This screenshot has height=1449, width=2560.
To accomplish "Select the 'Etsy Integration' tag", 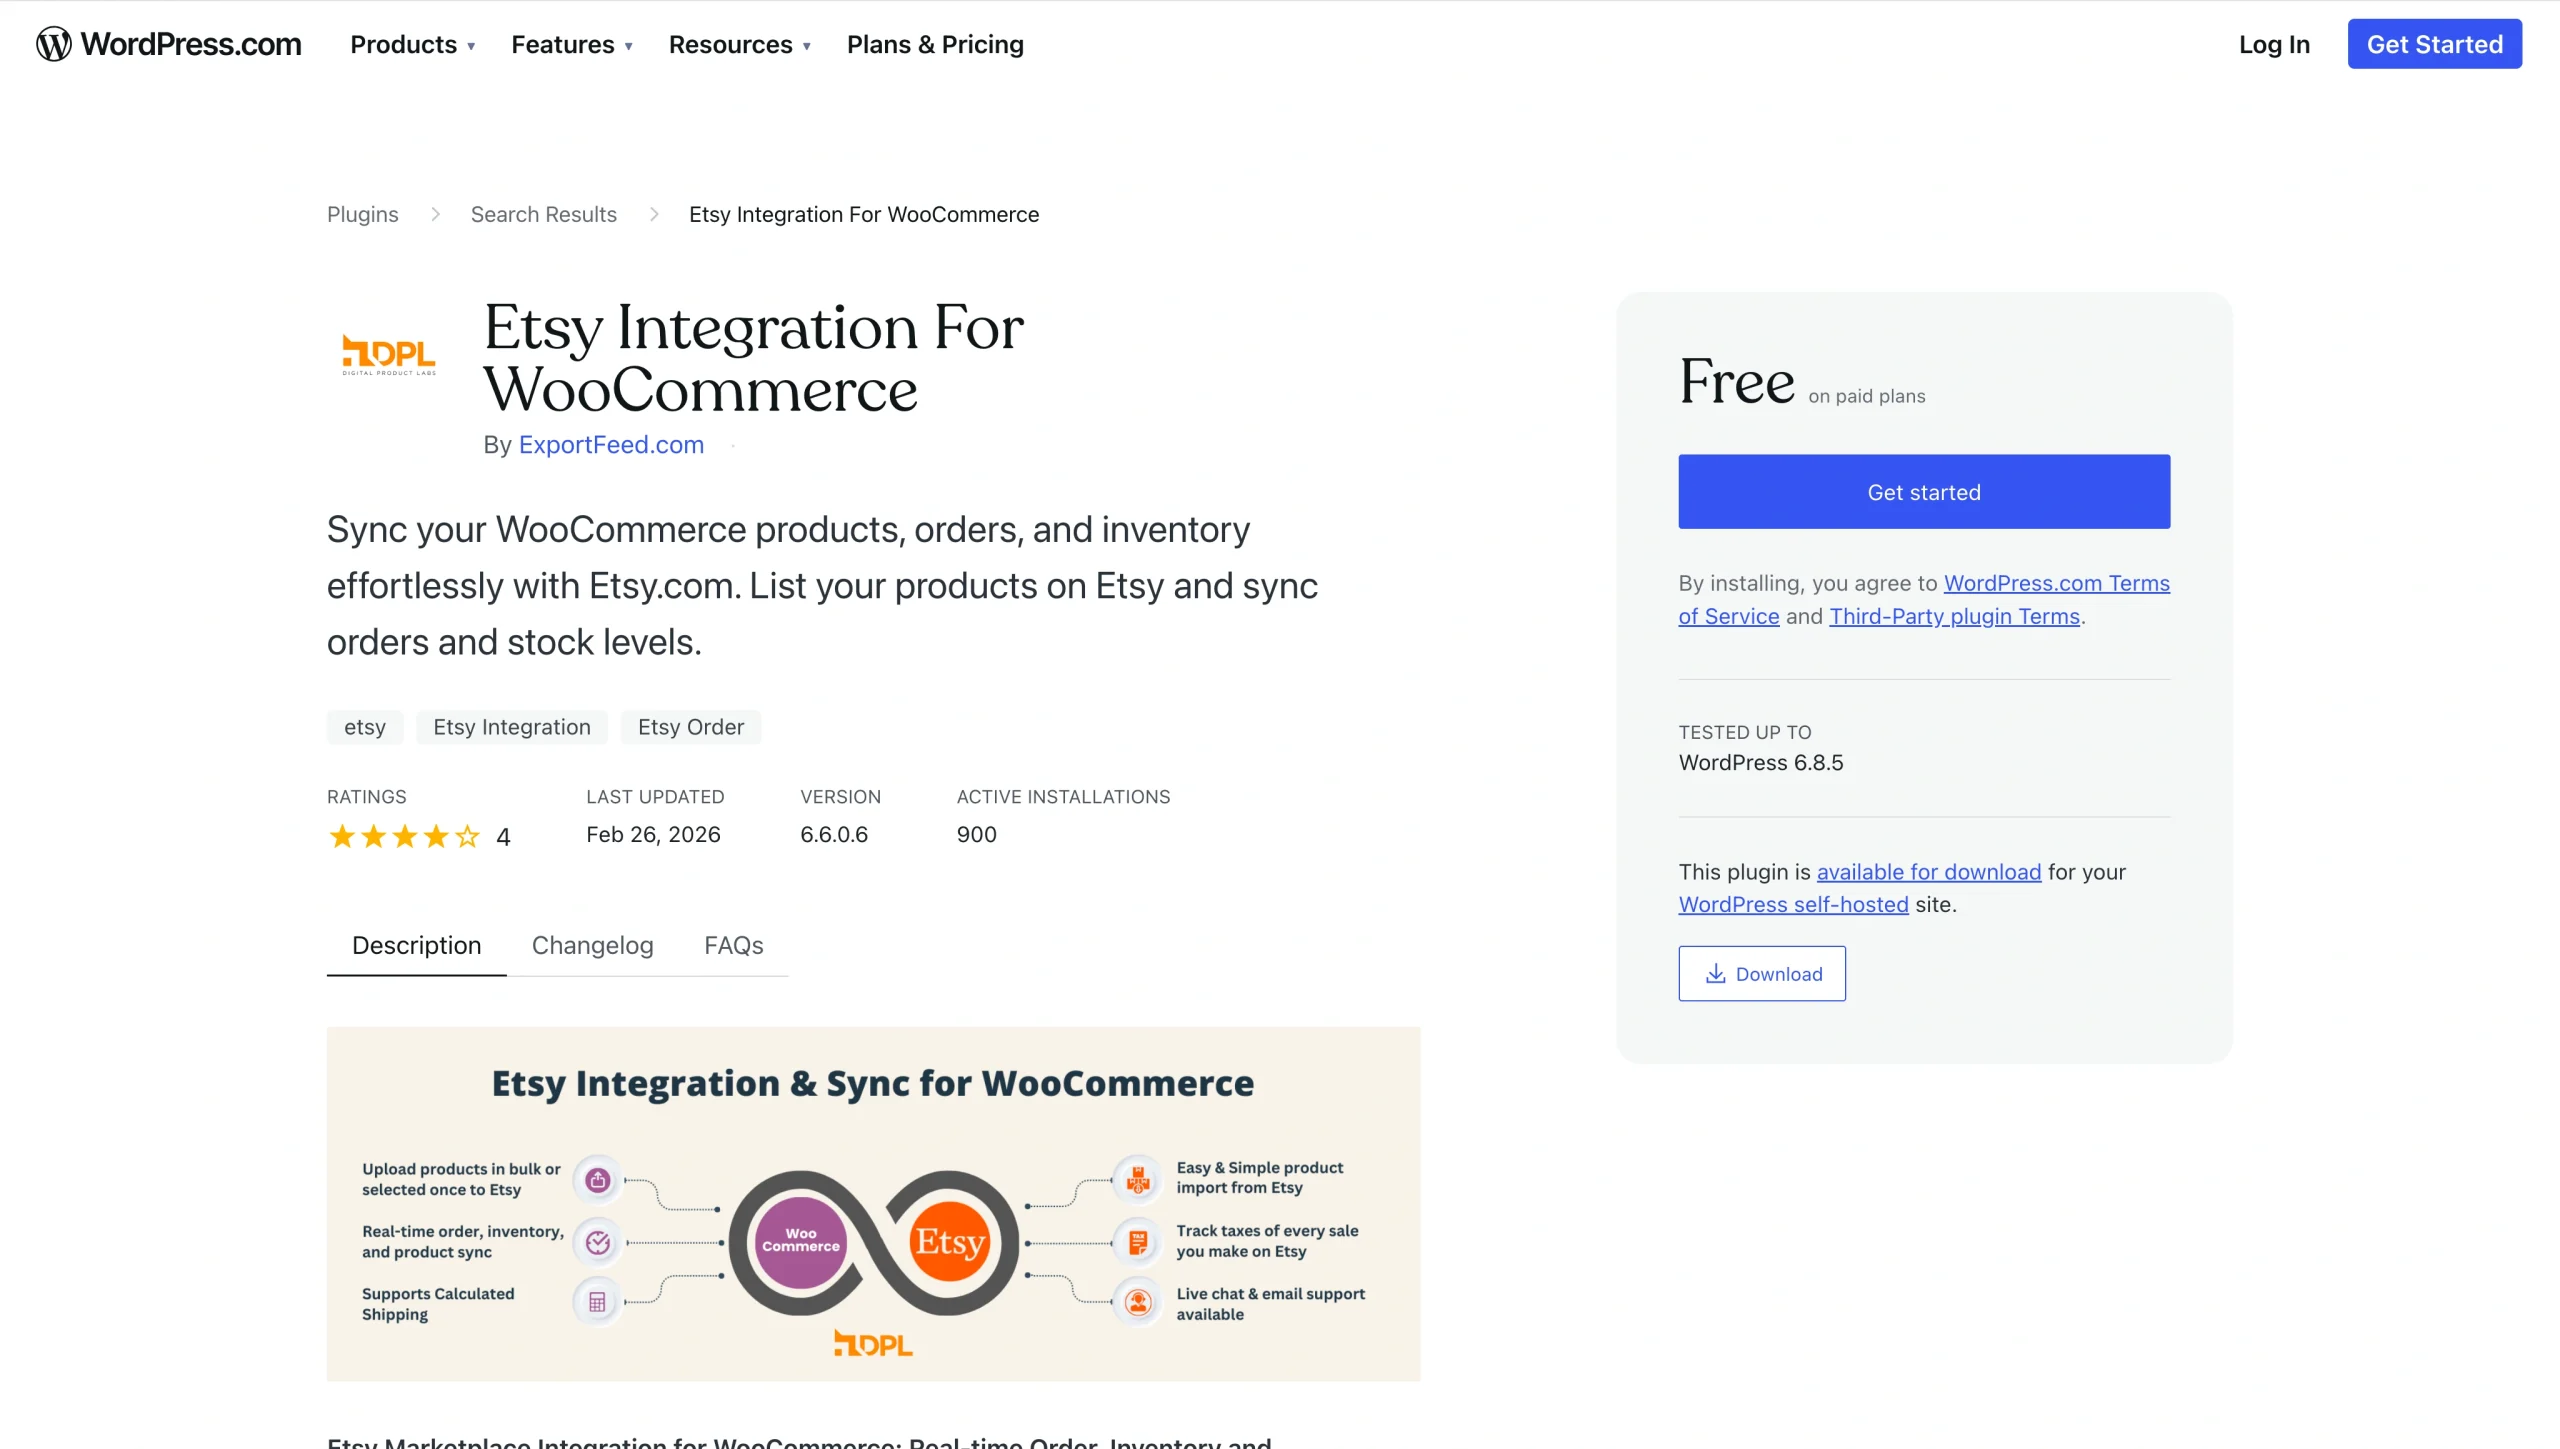I will click(511, 727).
